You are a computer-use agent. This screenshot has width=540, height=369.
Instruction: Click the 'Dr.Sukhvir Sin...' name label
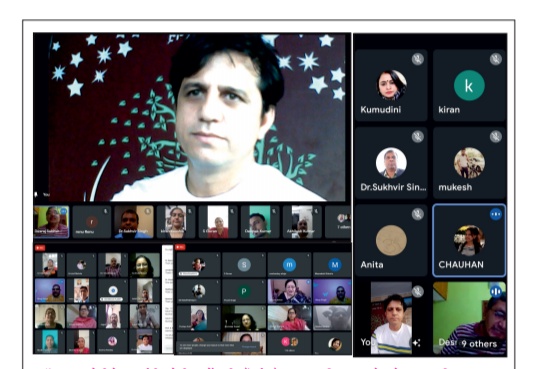(x=393, y=187)
